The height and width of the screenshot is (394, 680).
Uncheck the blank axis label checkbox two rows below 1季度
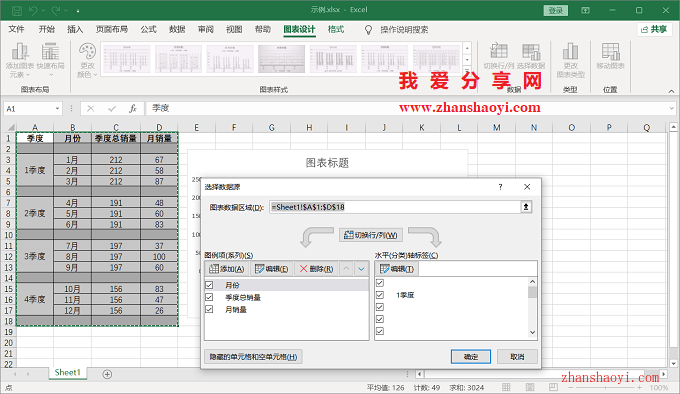pyautogui.click(x=380, y=319)
